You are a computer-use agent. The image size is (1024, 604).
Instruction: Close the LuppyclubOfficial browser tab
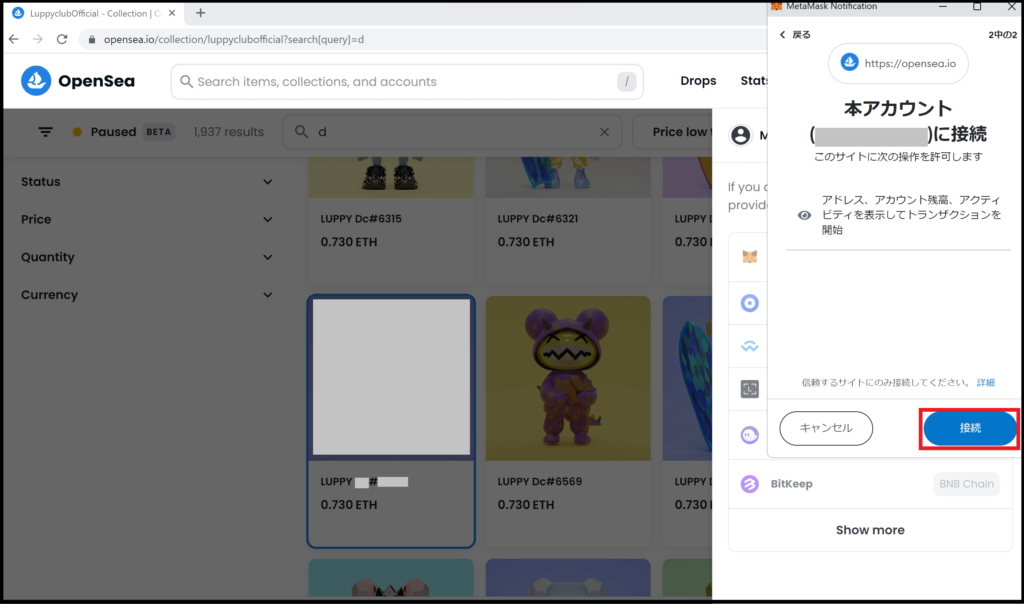coord(172,13)
